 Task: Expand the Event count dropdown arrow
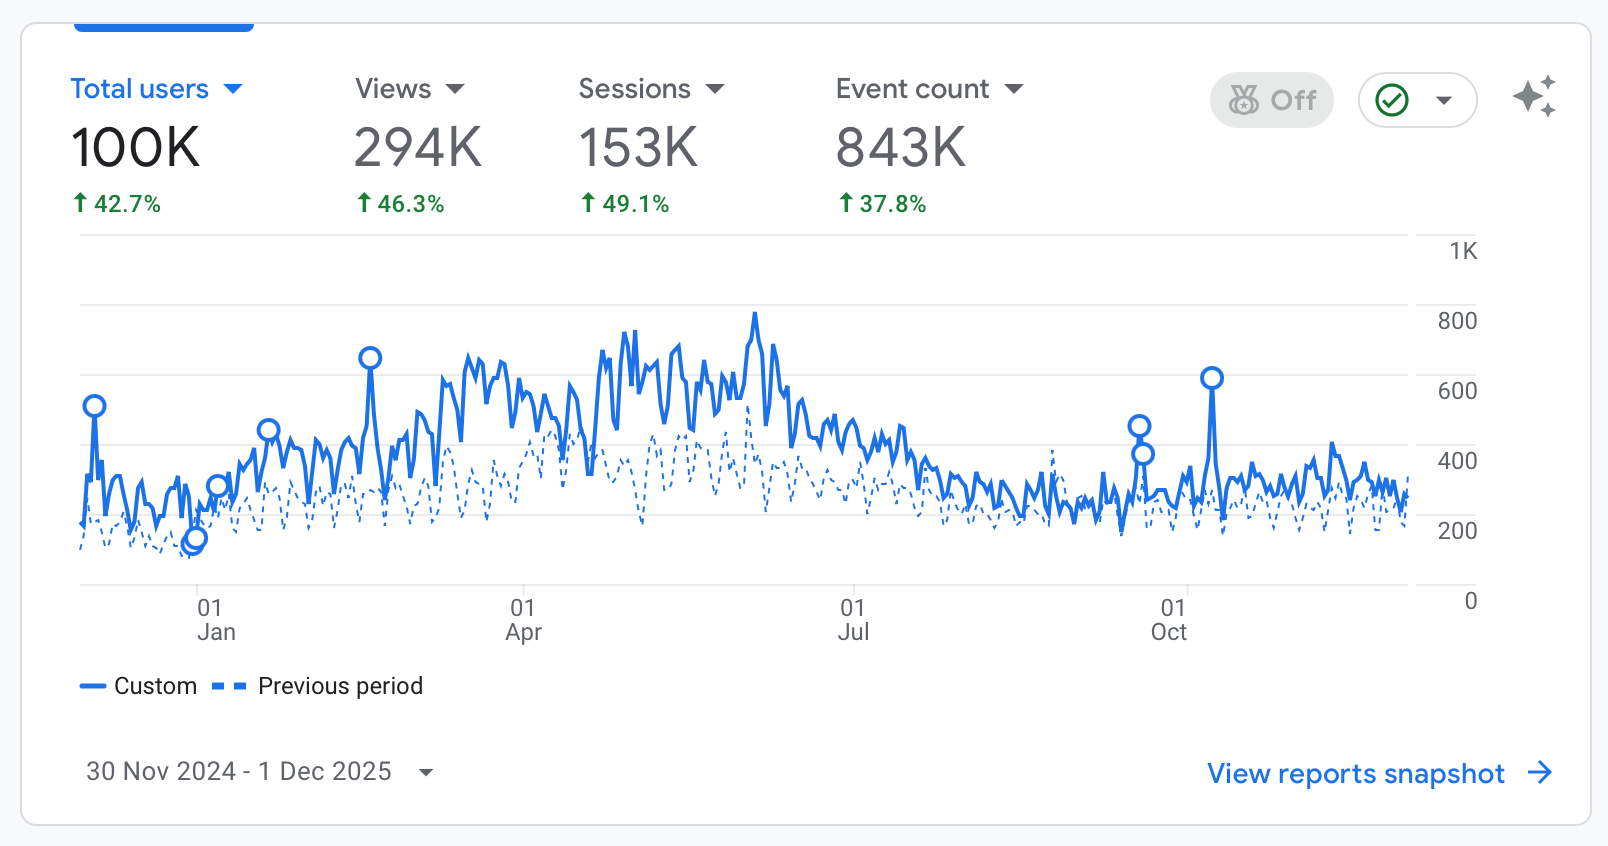(x=1014, y=89)
